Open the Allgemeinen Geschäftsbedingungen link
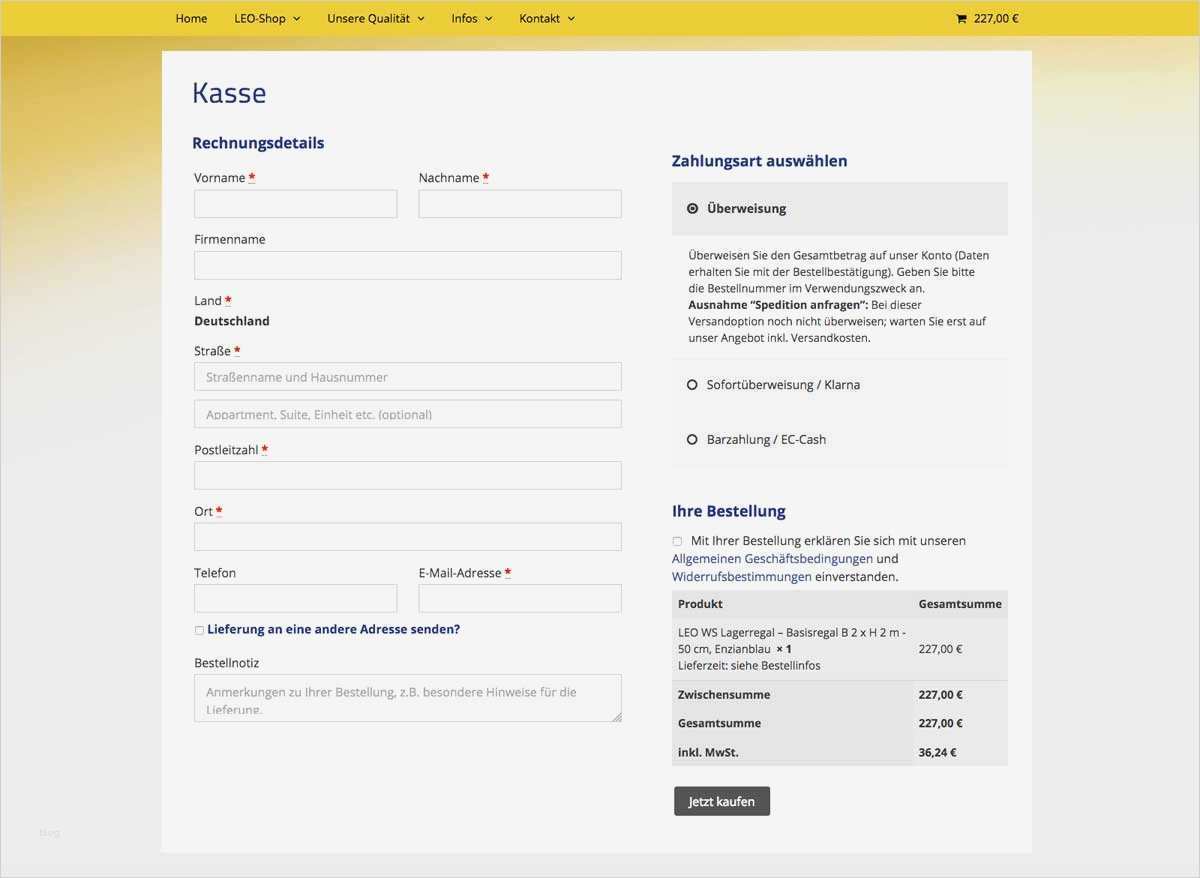Image resolution: width=1200 pixels, height=878 pixels. pos(774,558)
